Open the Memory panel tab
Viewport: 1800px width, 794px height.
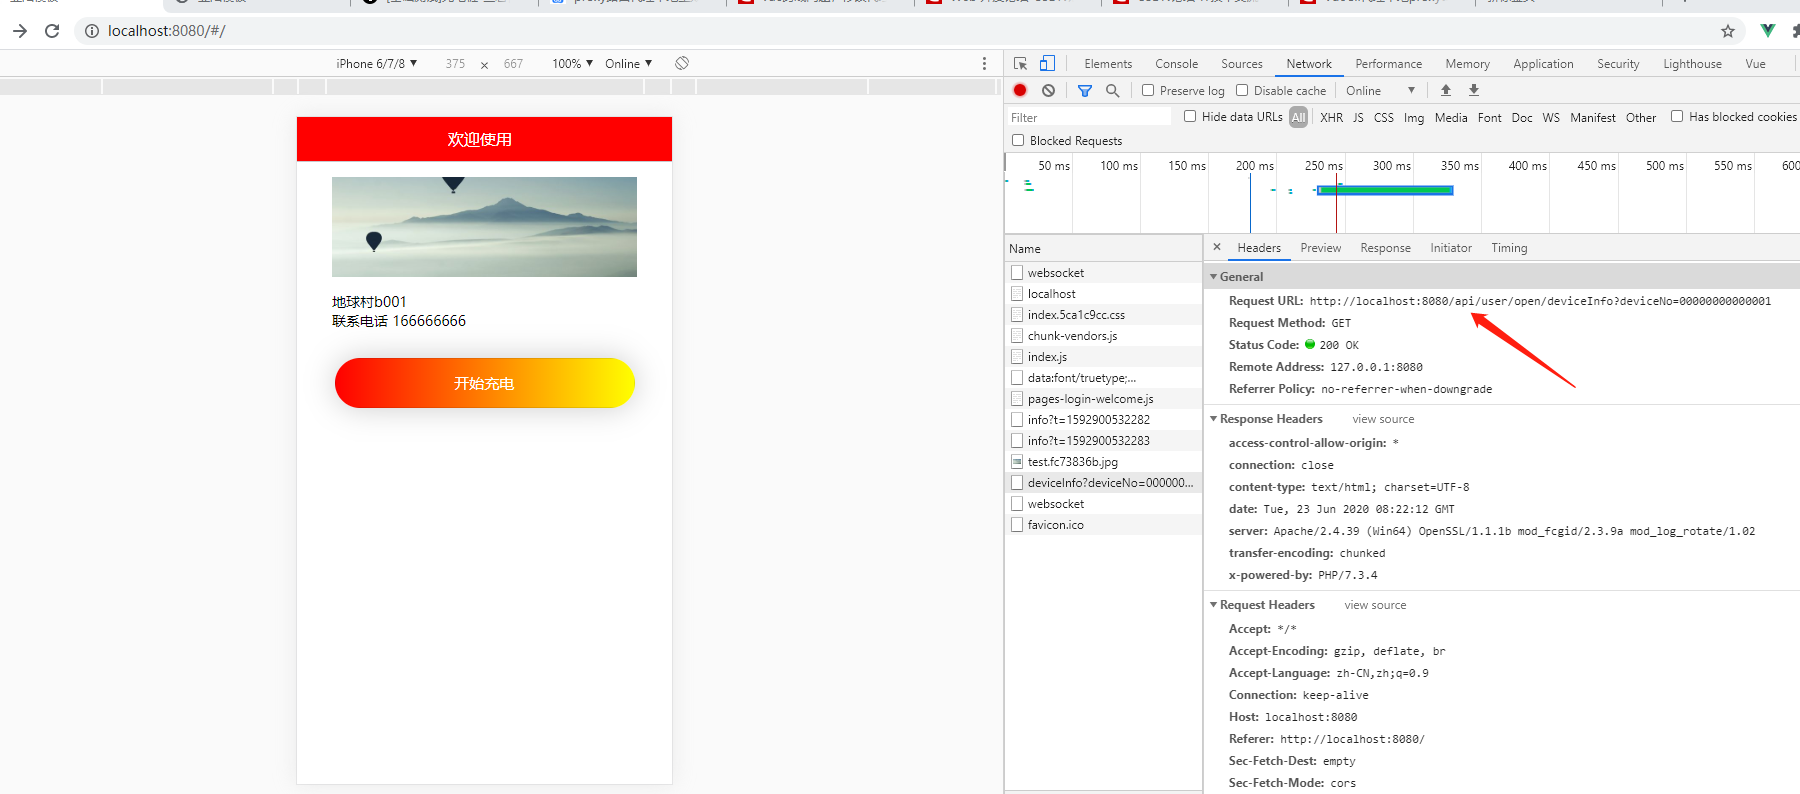click(1467, 63)
